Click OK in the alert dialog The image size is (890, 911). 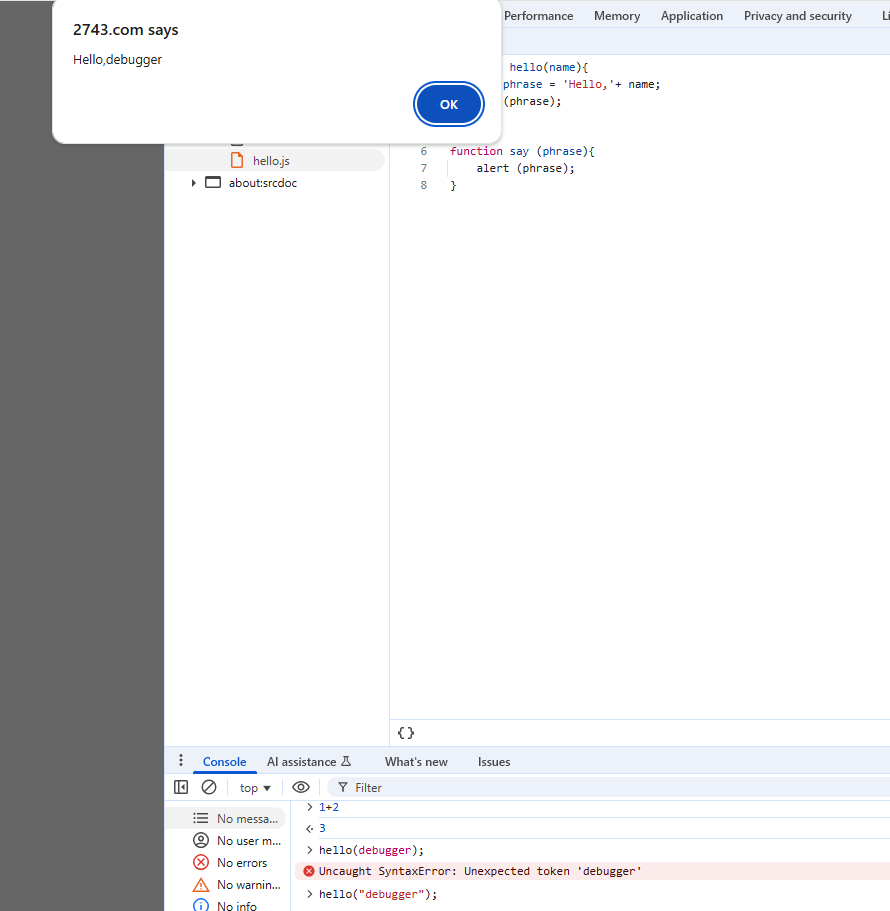point(448,105)
